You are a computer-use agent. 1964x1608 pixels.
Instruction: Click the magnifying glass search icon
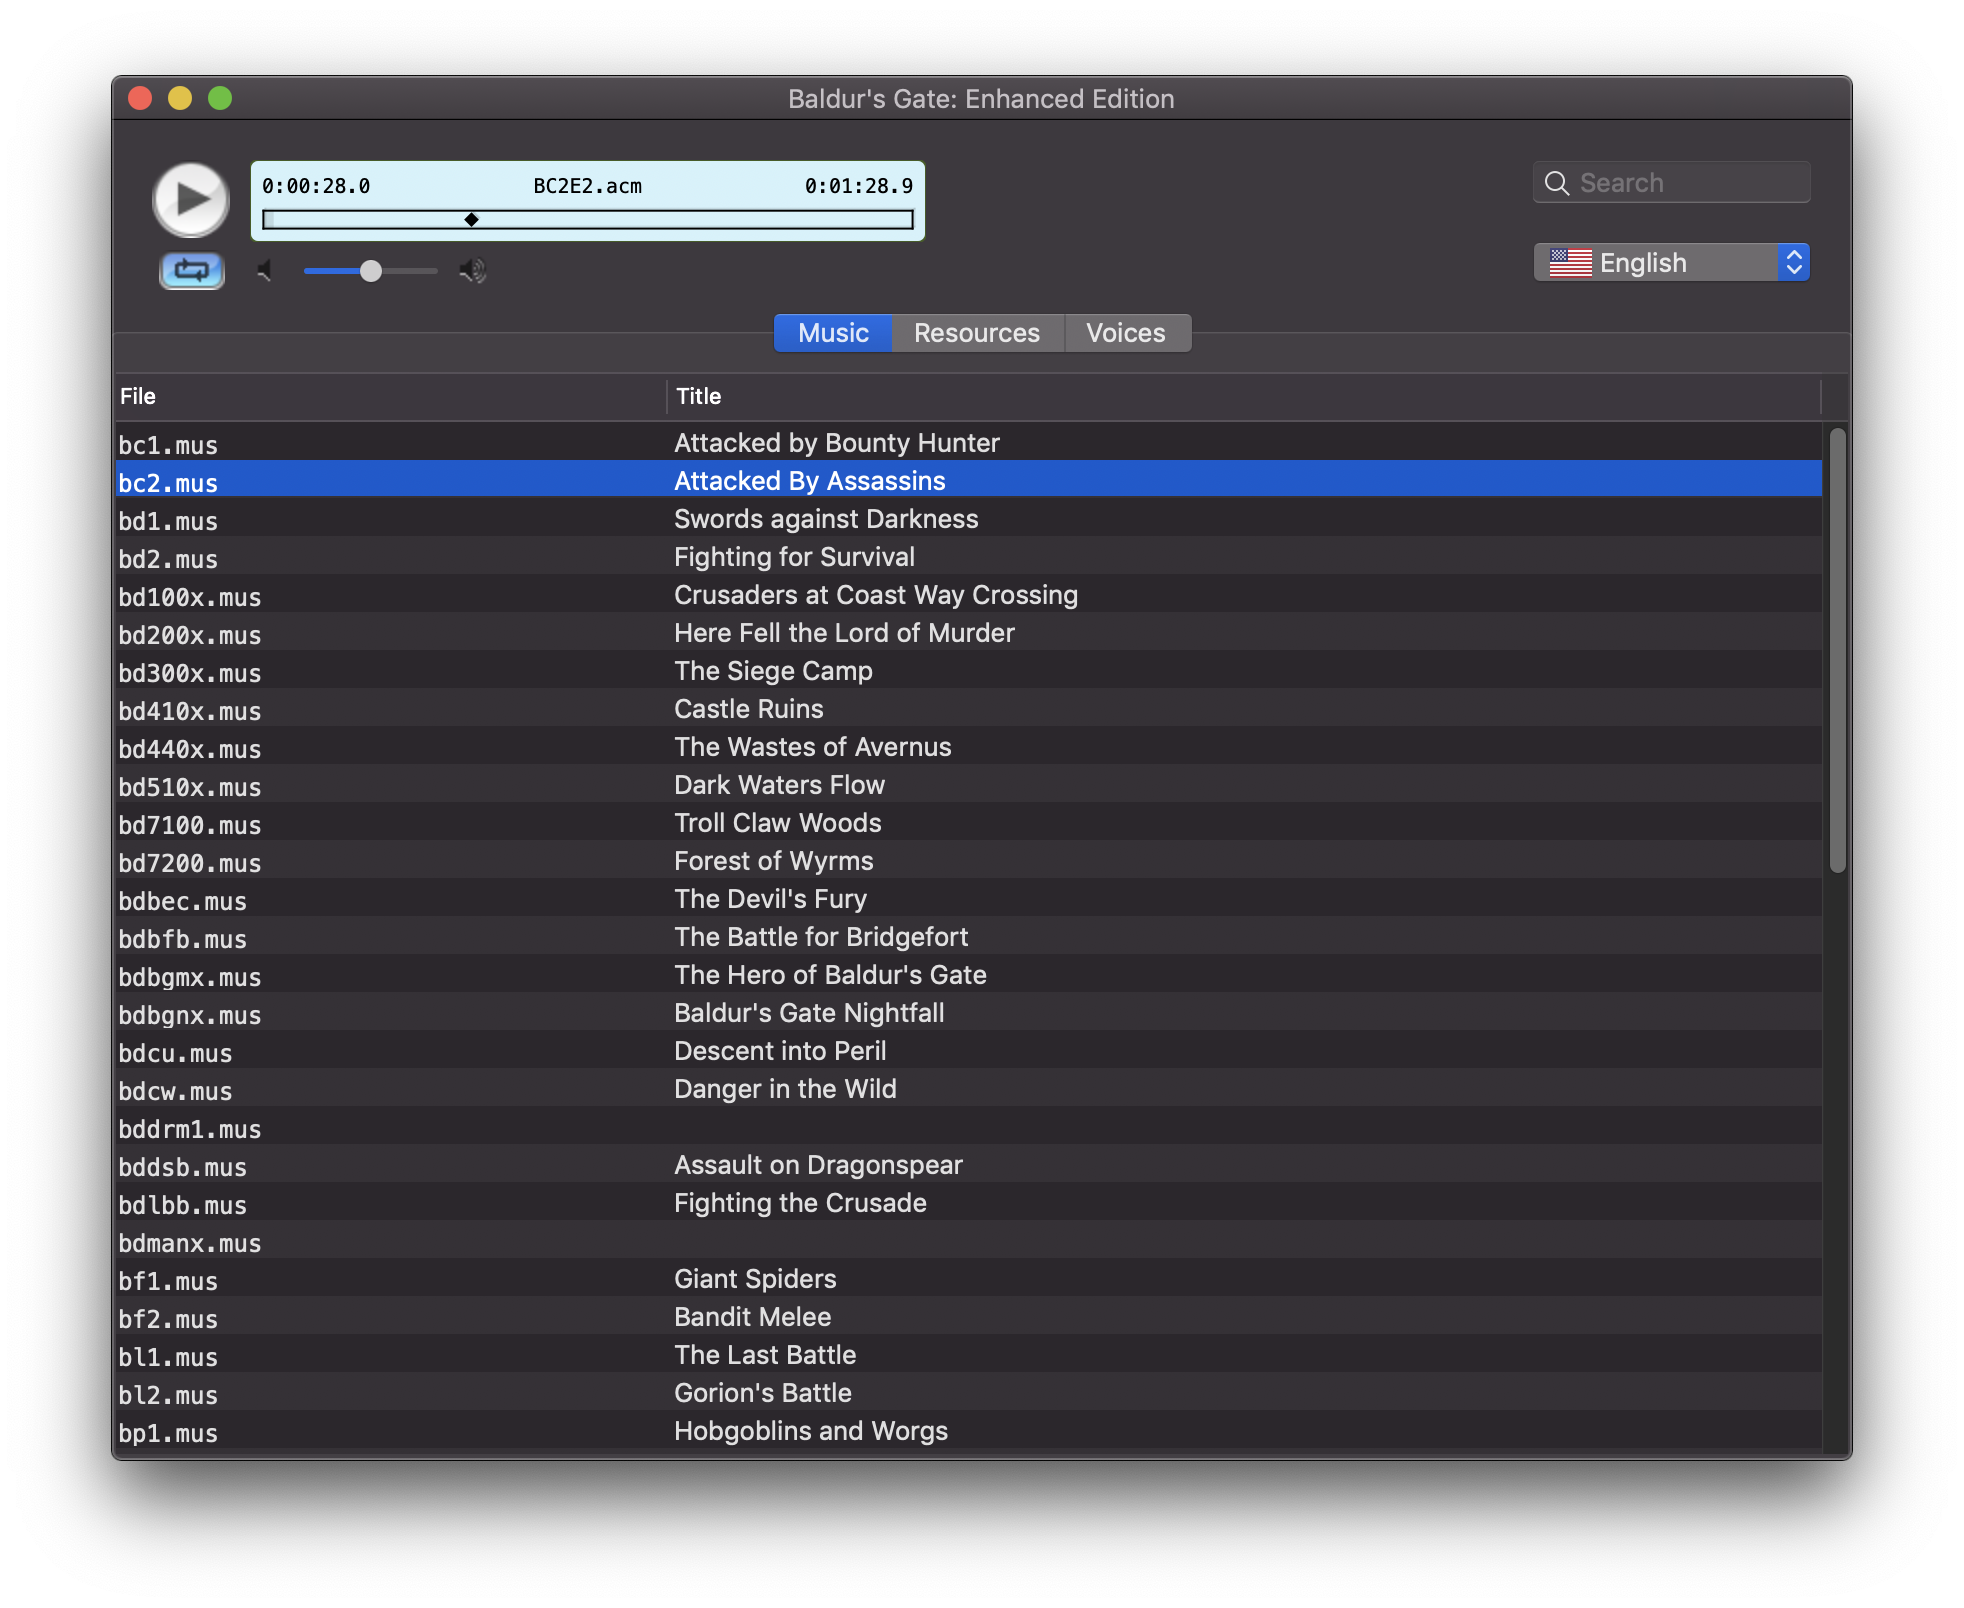click(x=1556, y=183)
